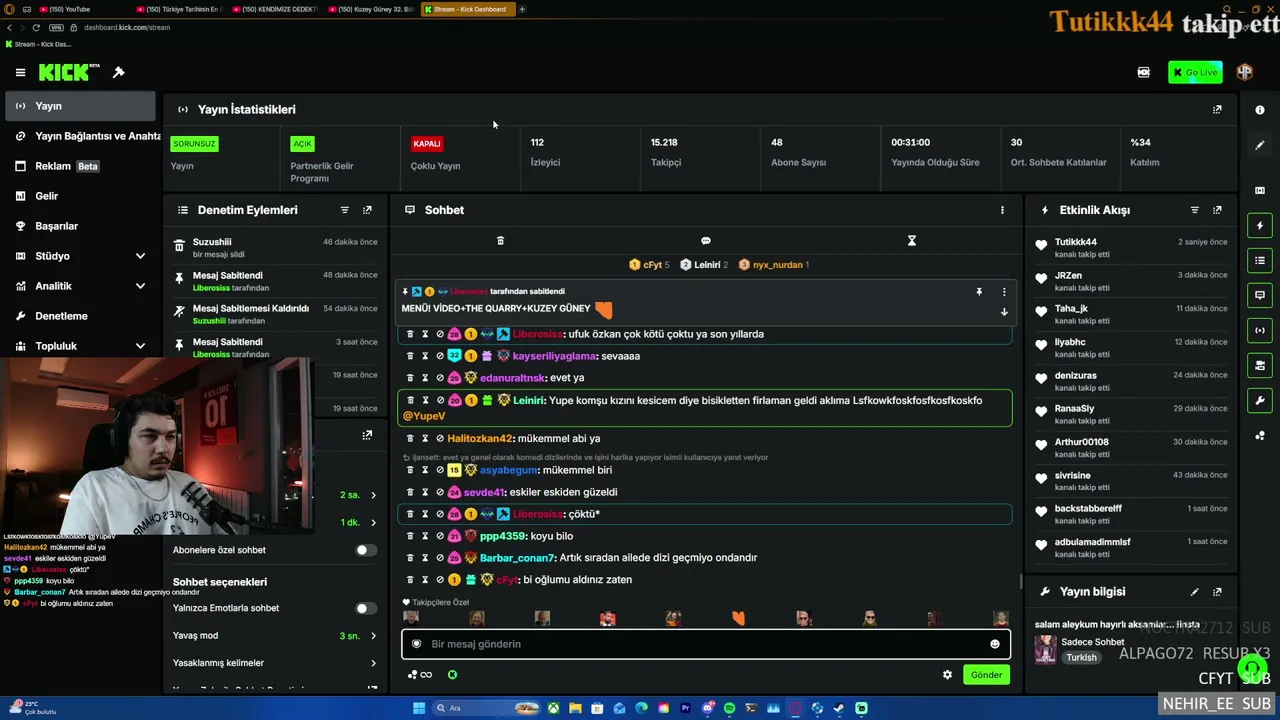
Task: Delete ppp4359's message with trash icon
Action: click(x=410, y=536)
